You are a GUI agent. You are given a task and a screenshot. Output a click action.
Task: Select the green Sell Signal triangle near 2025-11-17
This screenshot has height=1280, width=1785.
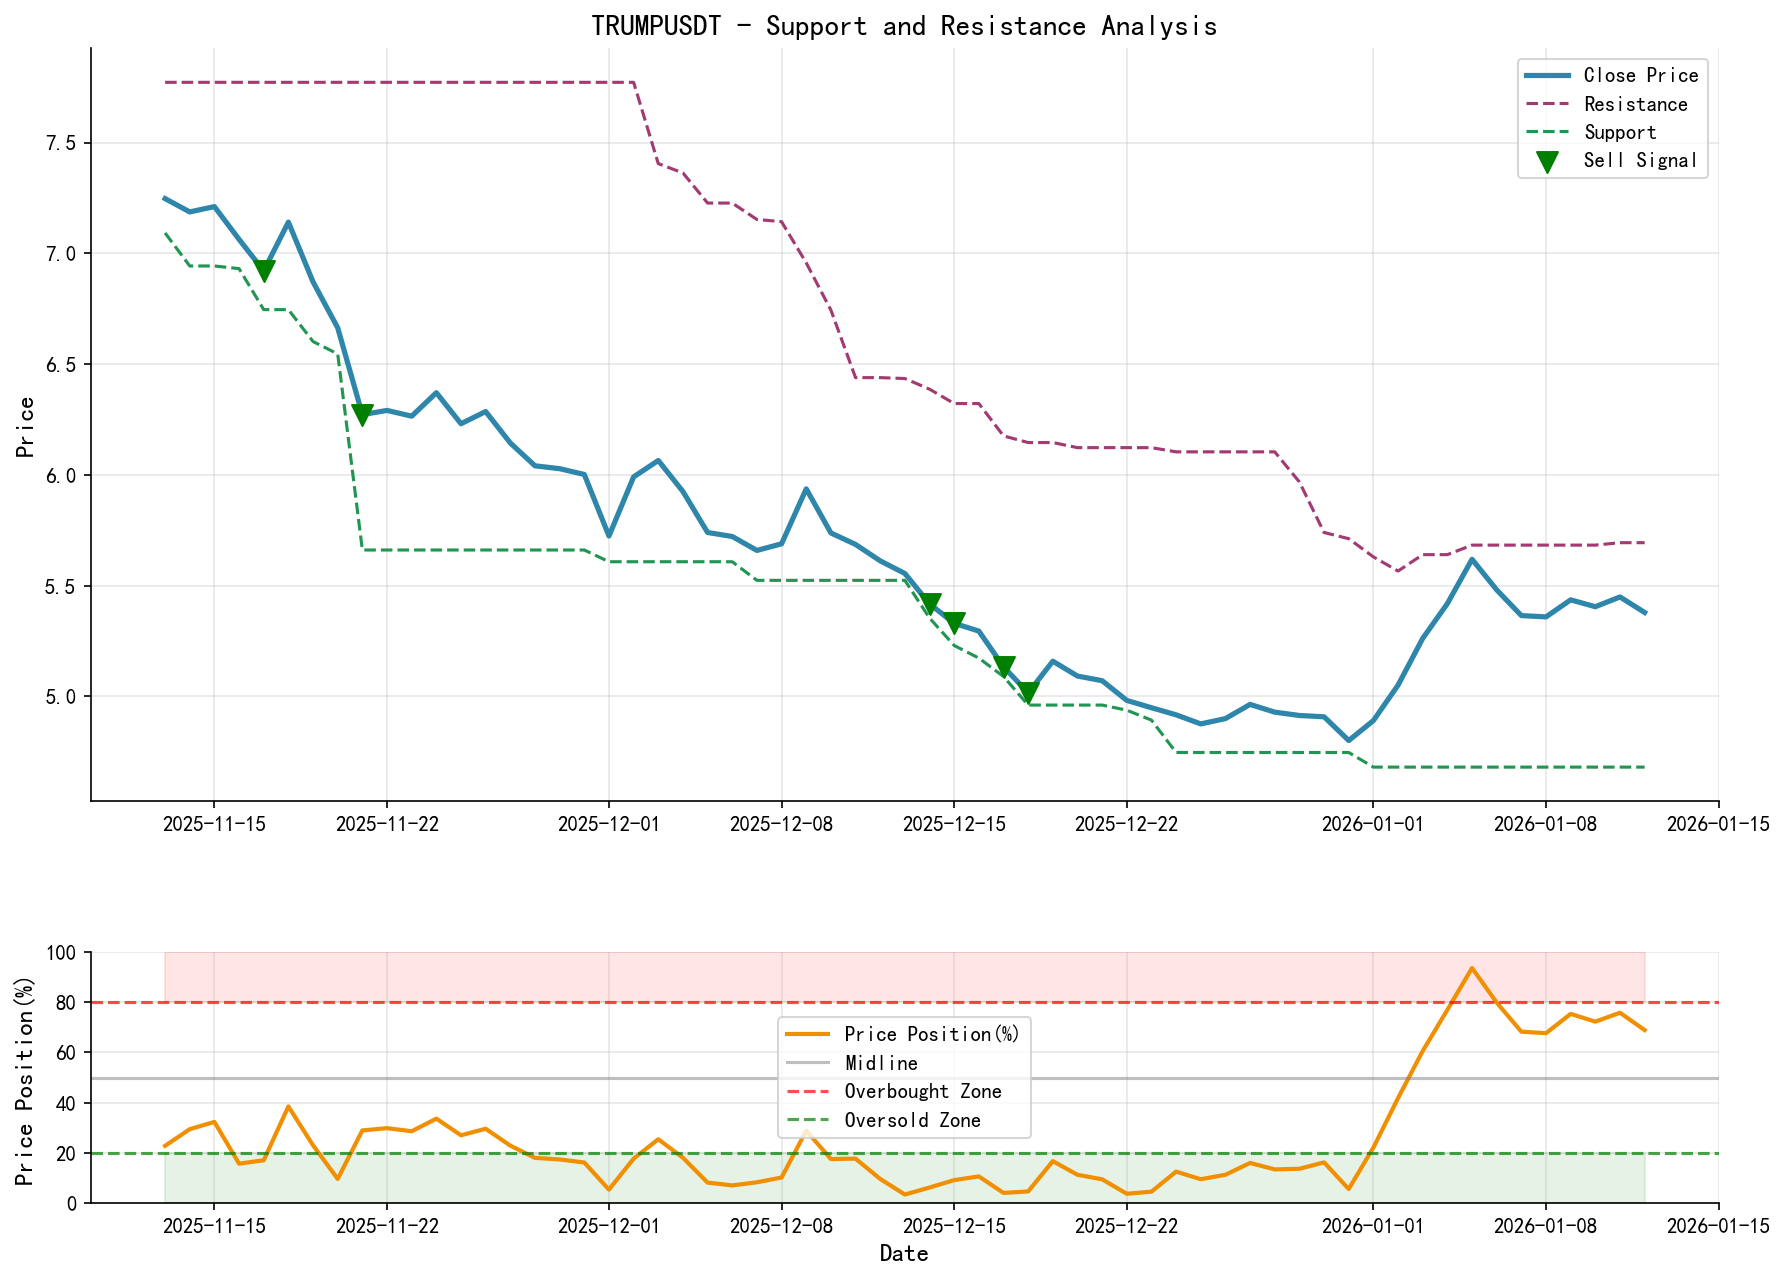[x=265, y=268]
